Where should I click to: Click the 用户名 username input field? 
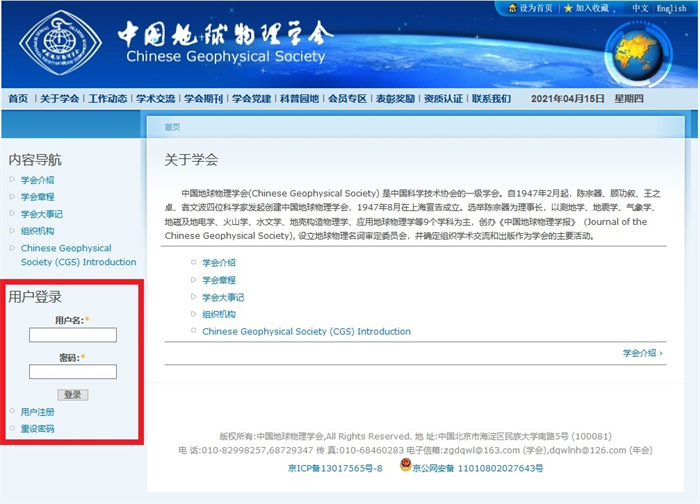coord(73,335)
